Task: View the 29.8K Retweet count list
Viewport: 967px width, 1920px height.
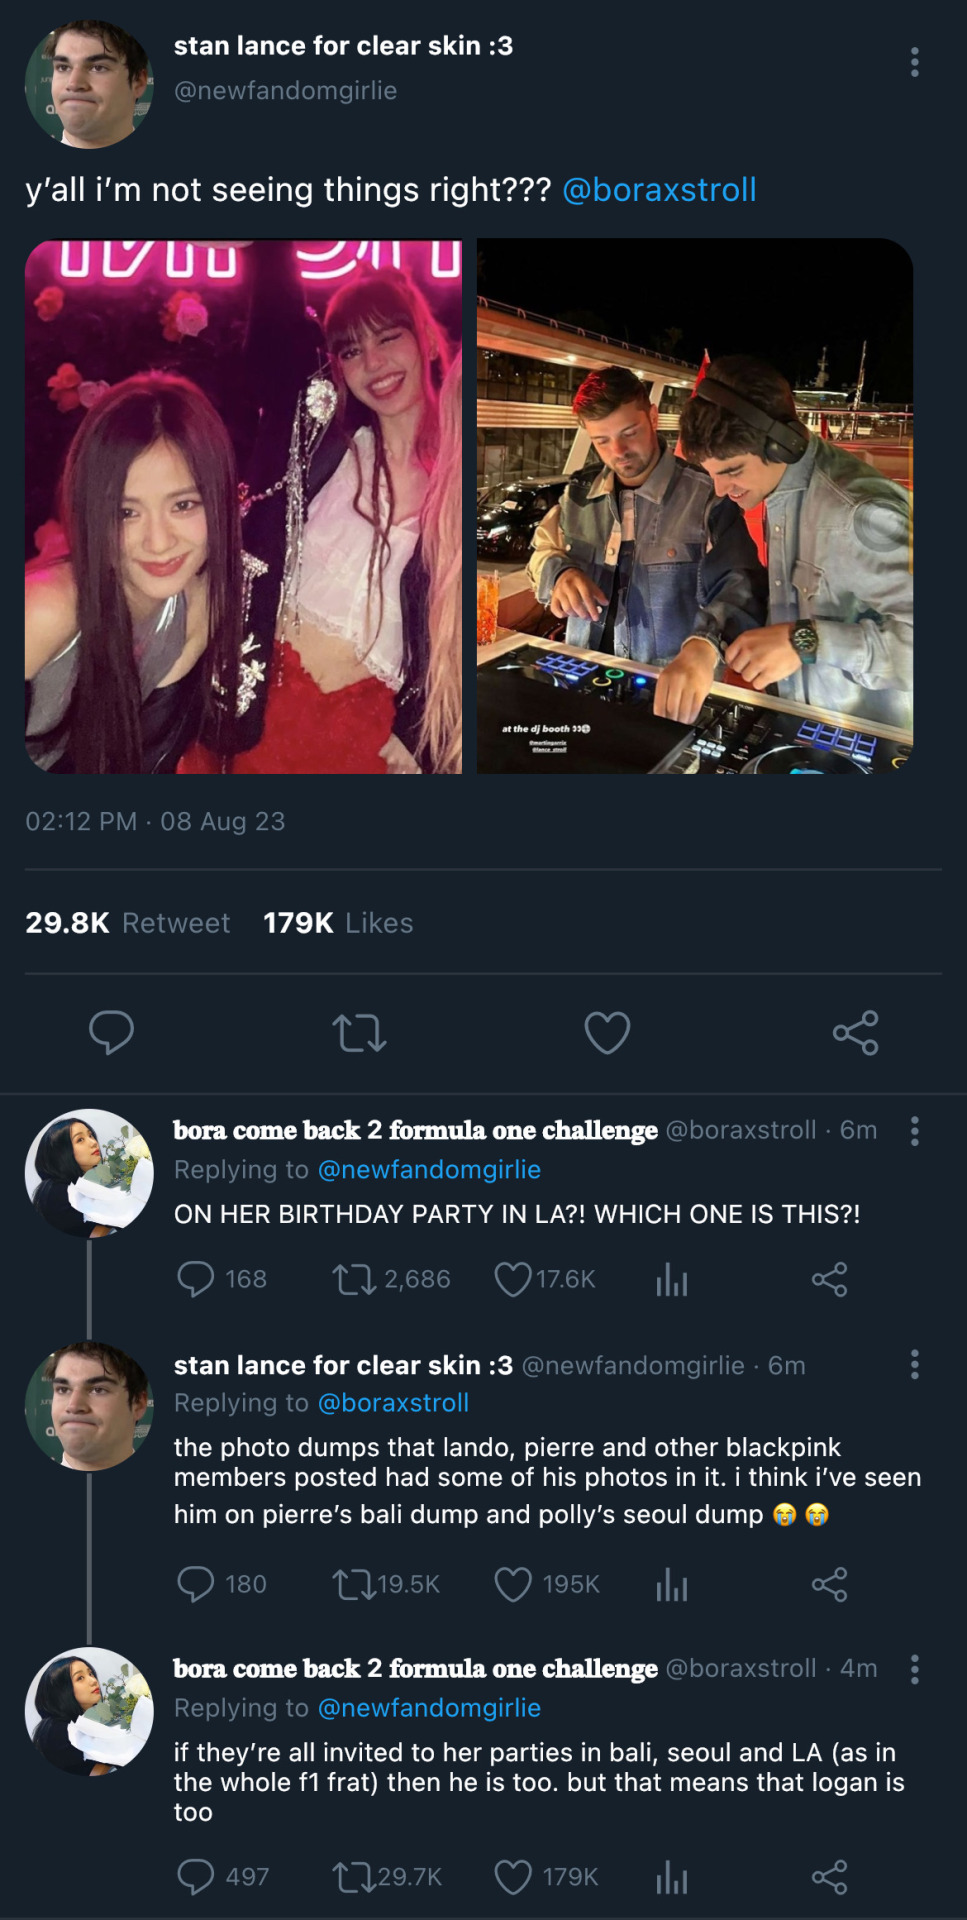Action: 127,923
